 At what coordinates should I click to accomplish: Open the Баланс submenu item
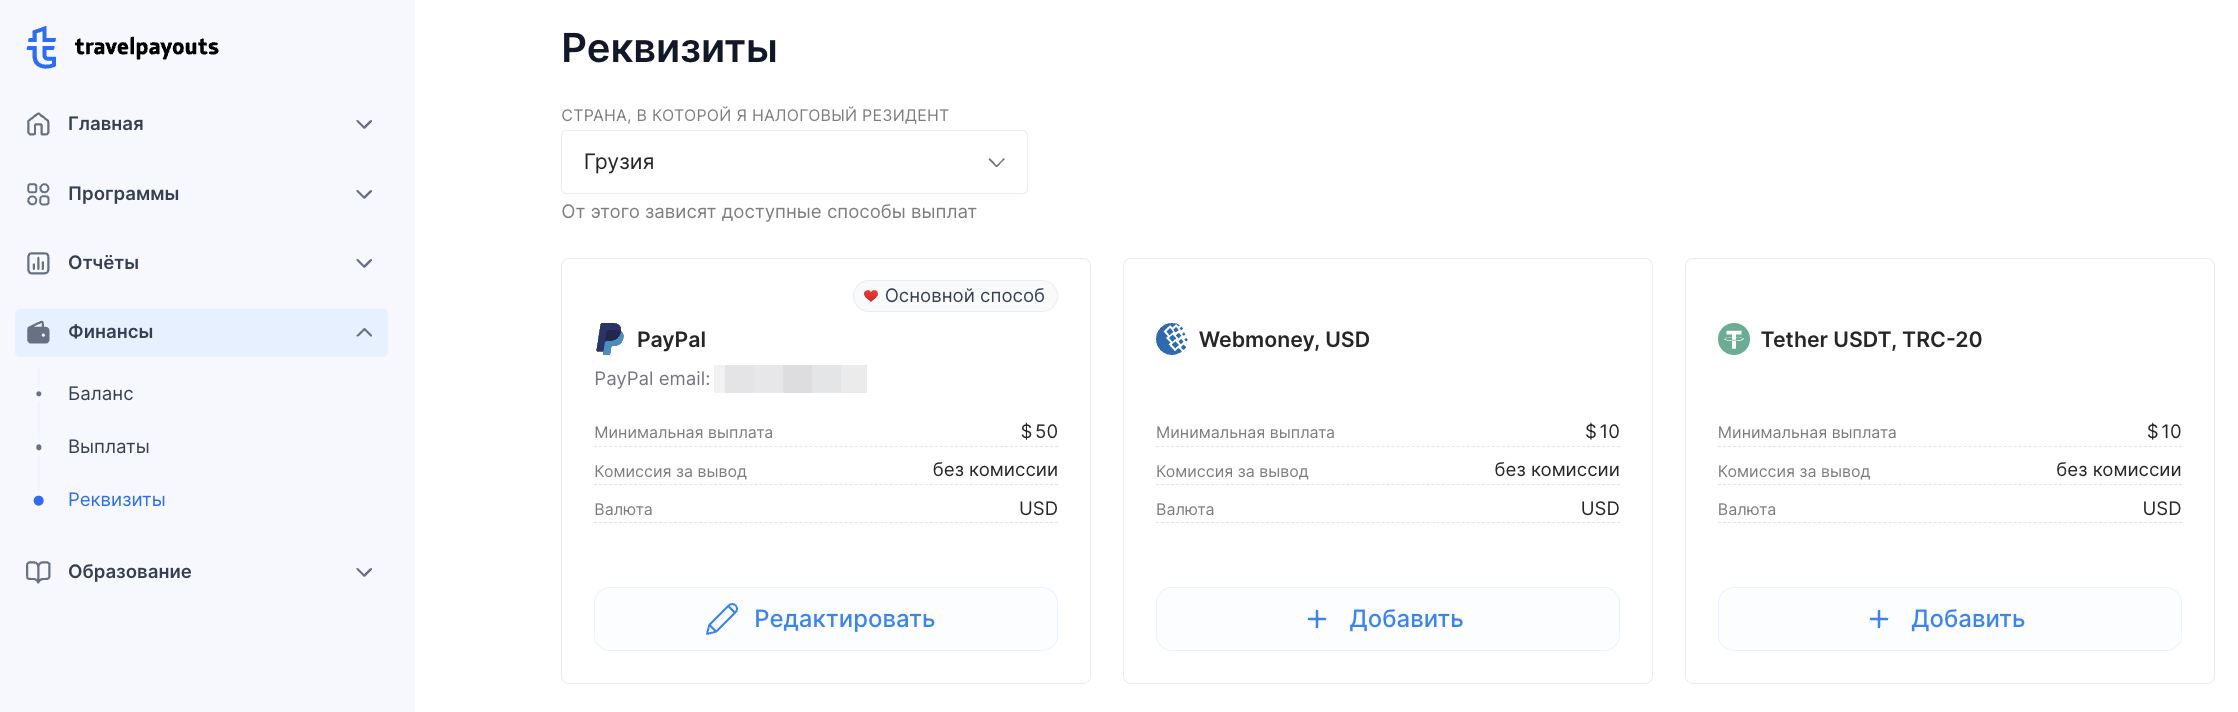(x=101, y=394)
